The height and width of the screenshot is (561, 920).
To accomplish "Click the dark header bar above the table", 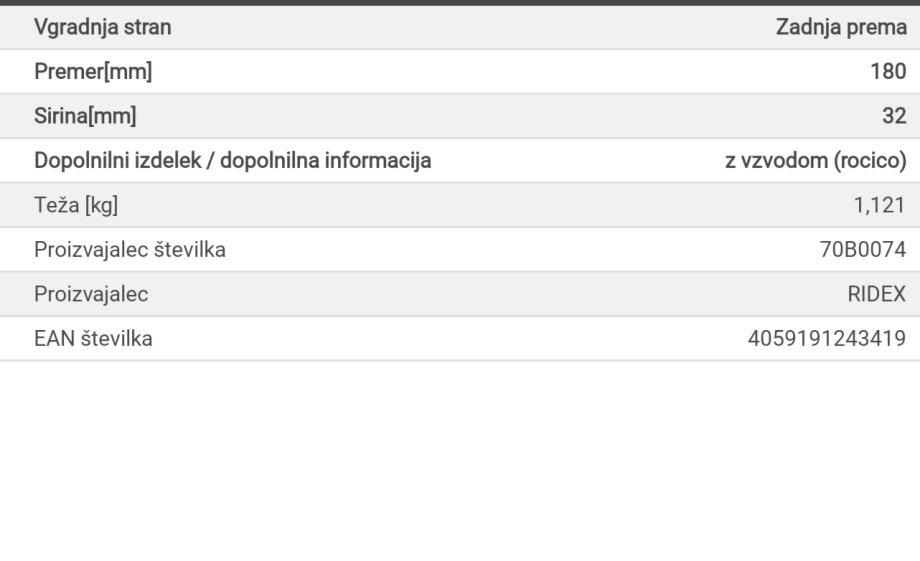I will [460, 3].
